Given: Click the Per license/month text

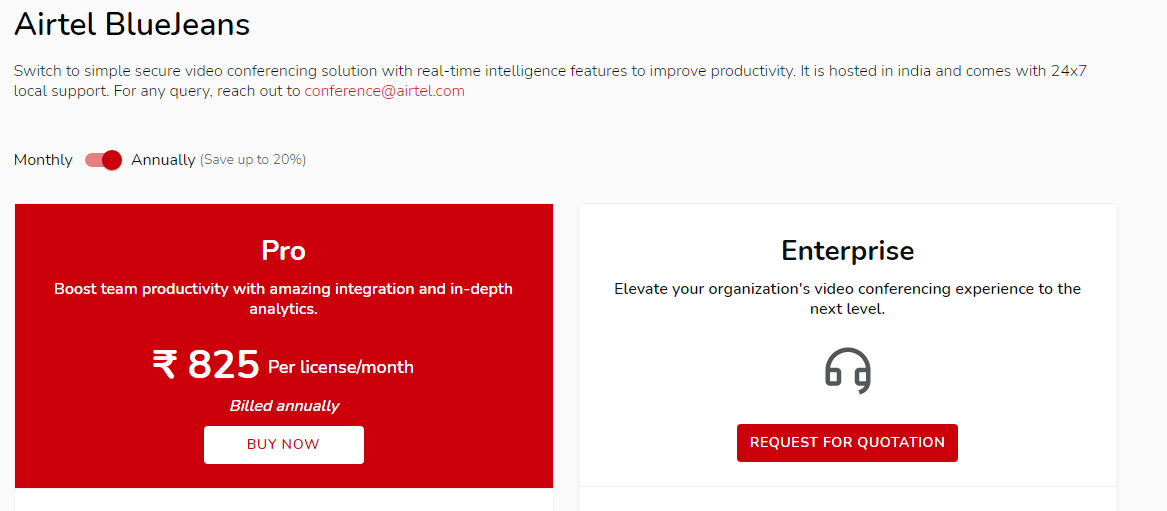Looking at the screenshot, I should (341, 367).
